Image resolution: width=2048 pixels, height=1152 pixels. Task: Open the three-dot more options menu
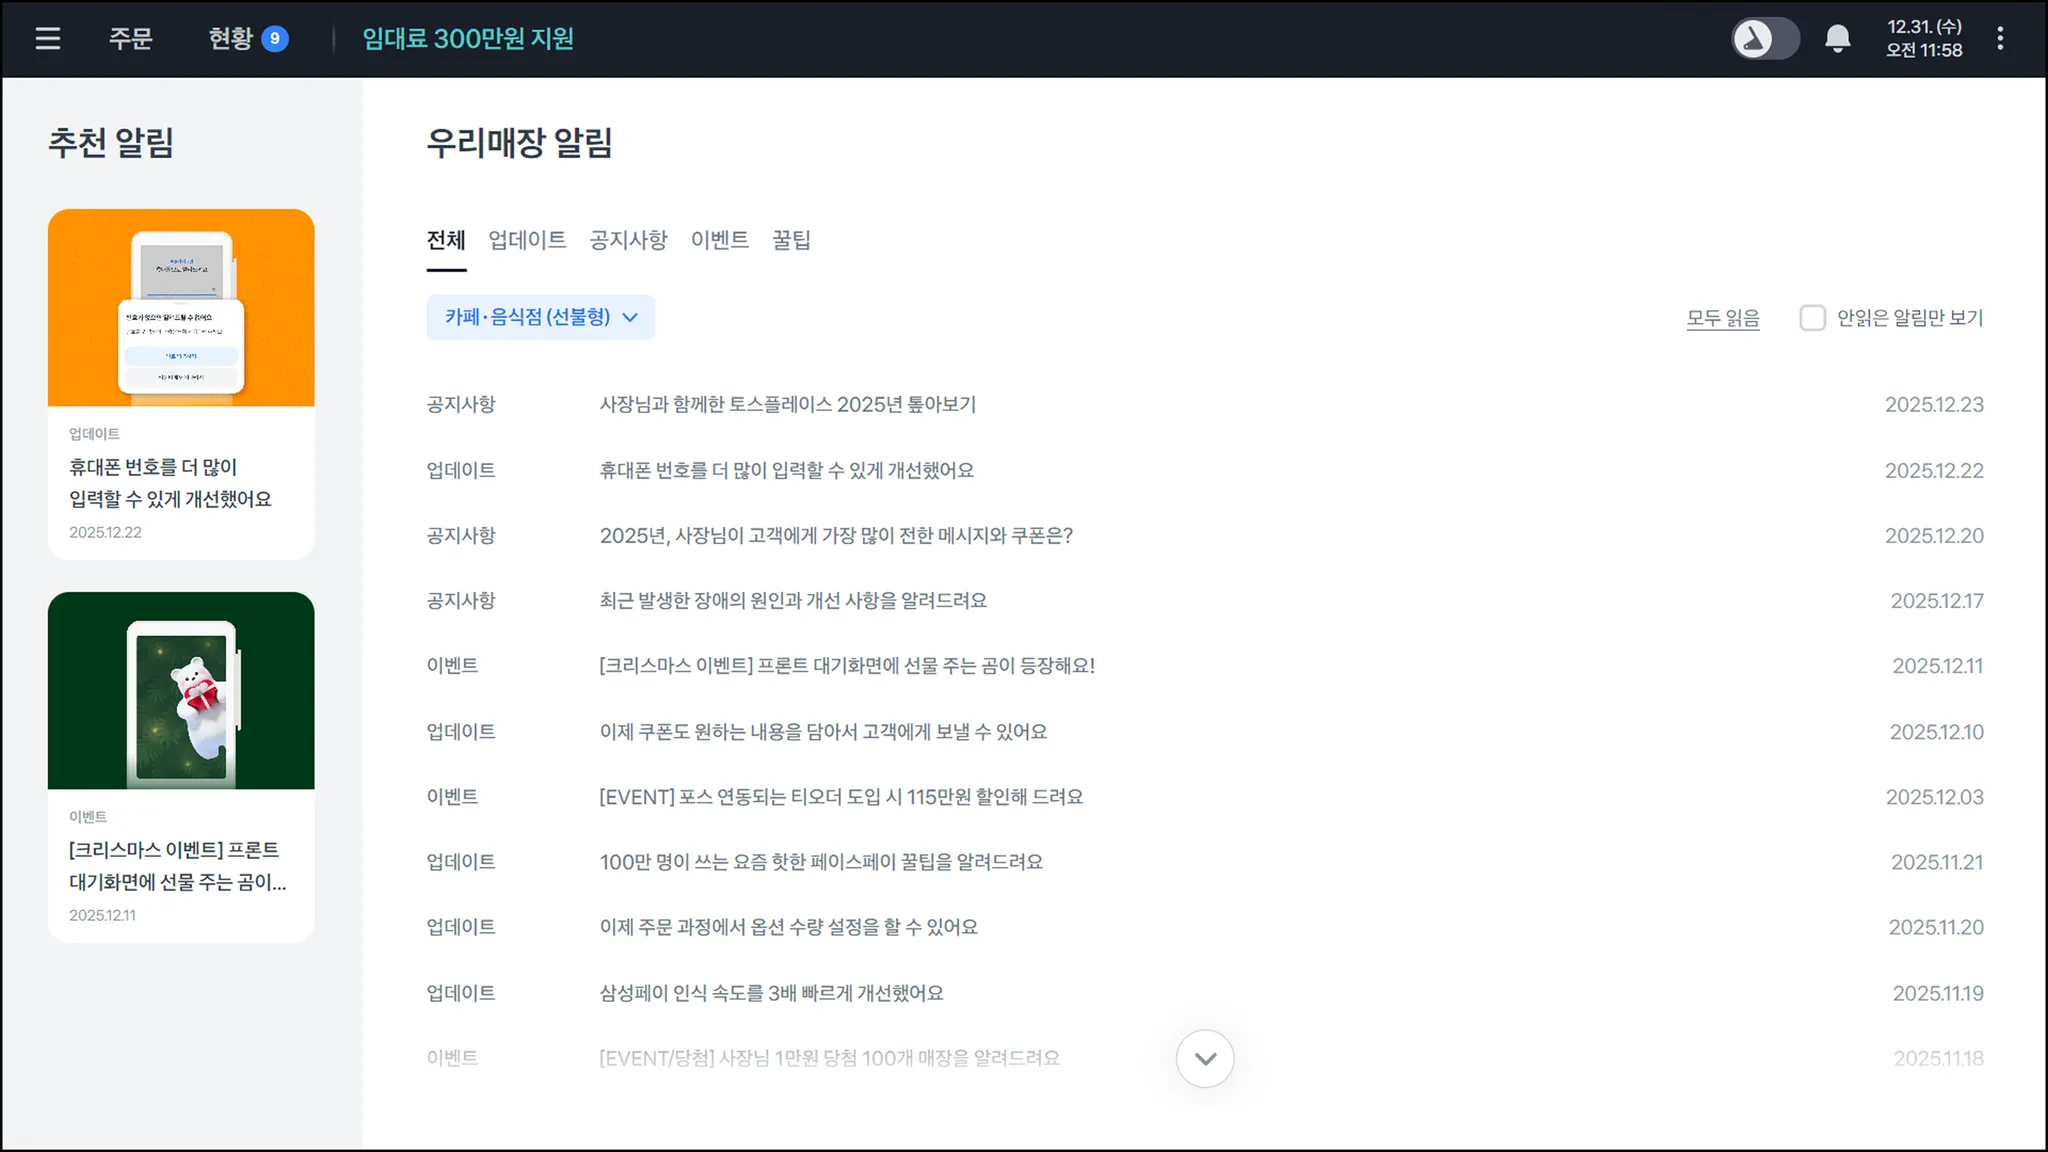coord(1999,39)
